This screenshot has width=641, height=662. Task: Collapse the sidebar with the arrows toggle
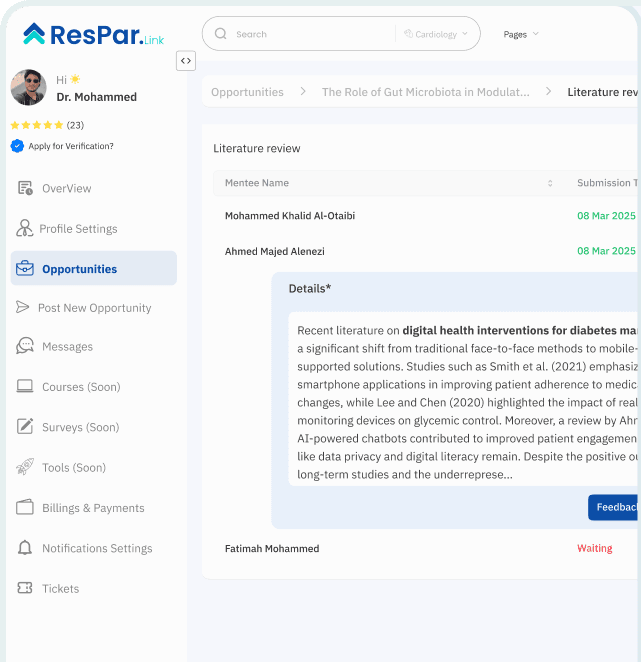click(186, 61)
